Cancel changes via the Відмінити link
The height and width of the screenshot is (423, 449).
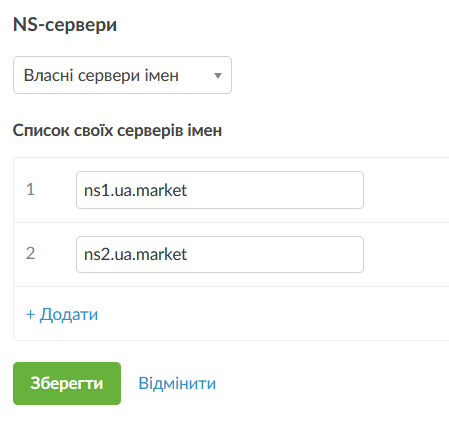pyautogui.click(x=177, y=383)
